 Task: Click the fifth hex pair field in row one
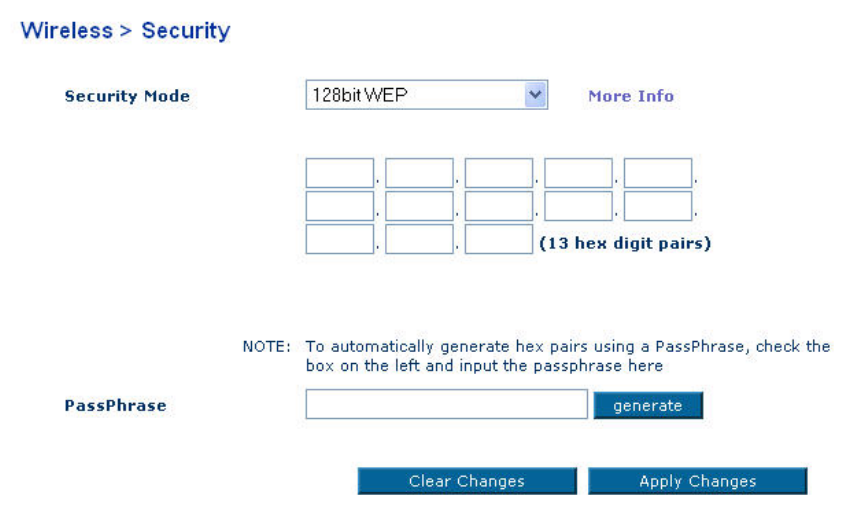(x=657, y=173)
